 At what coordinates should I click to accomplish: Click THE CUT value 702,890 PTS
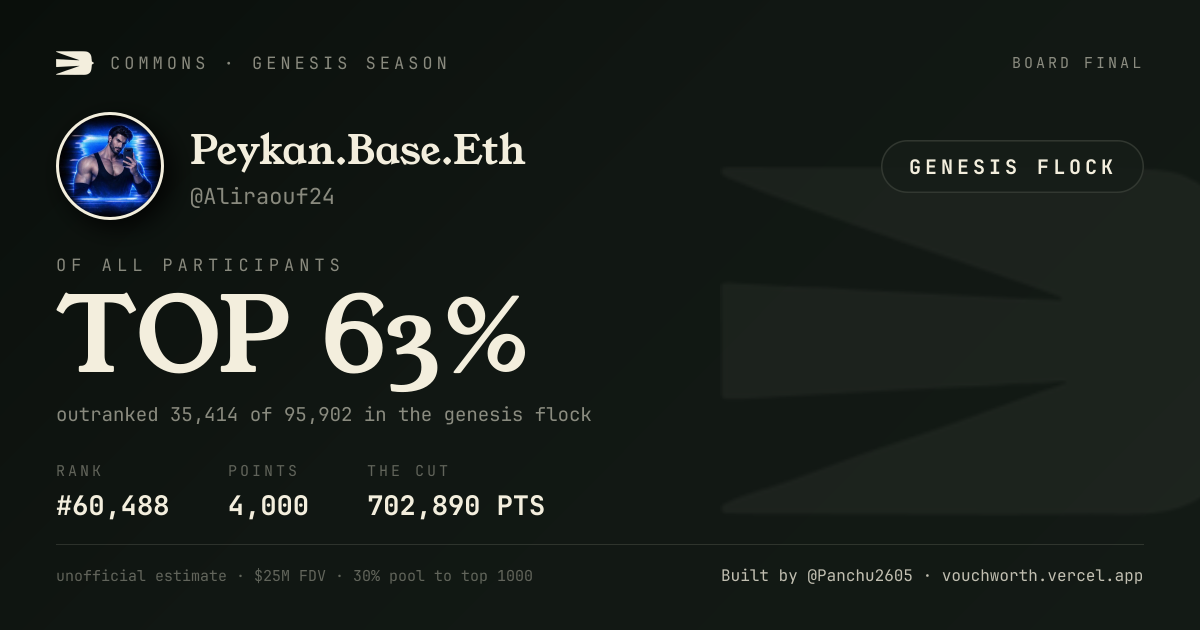[x=456, y=506]
